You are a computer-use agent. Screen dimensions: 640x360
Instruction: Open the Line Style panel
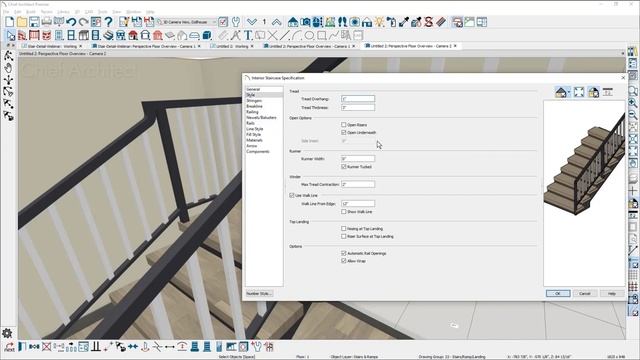(x=255, y=129)
